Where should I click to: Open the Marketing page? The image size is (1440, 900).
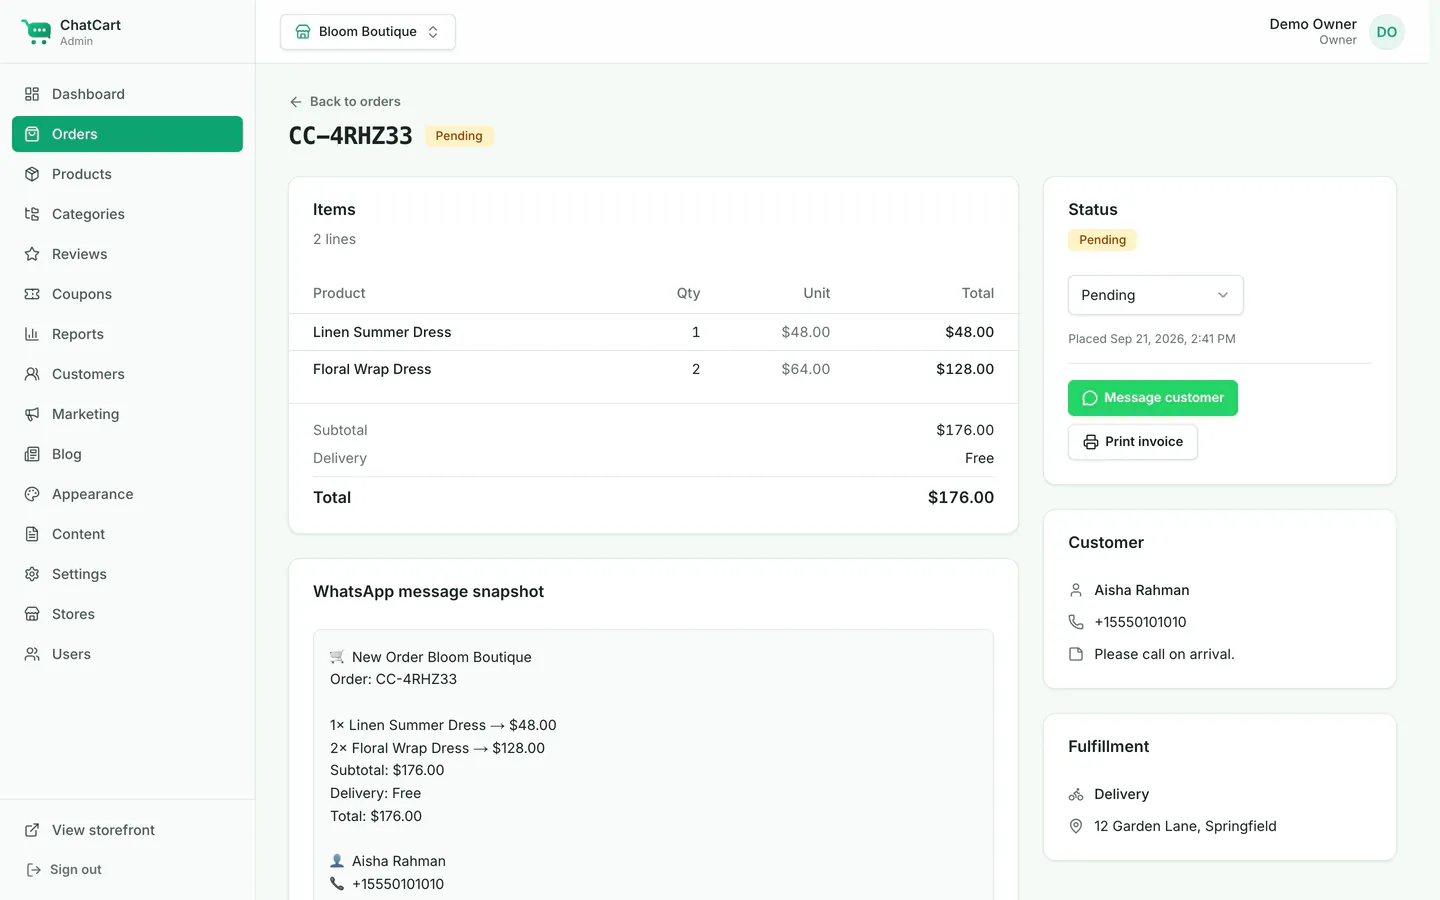tap(127, 414)
